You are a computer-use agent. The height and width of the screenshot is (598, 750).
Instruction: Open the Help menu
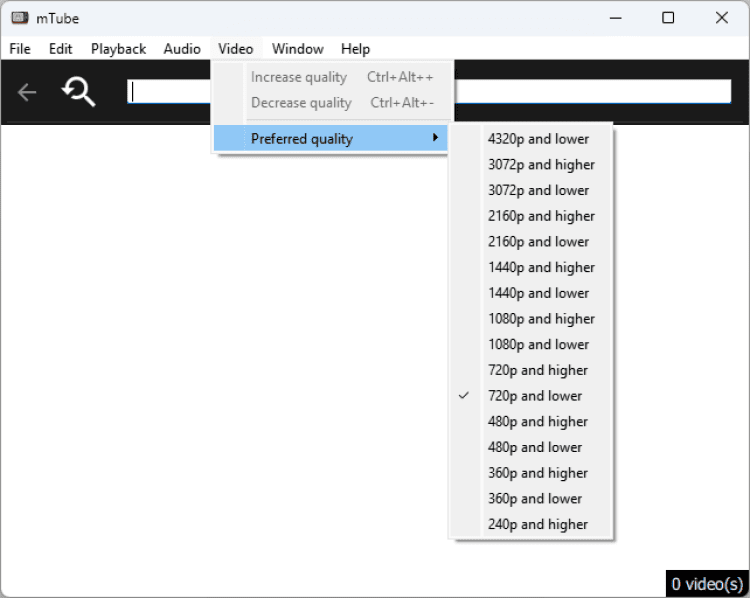355,49
